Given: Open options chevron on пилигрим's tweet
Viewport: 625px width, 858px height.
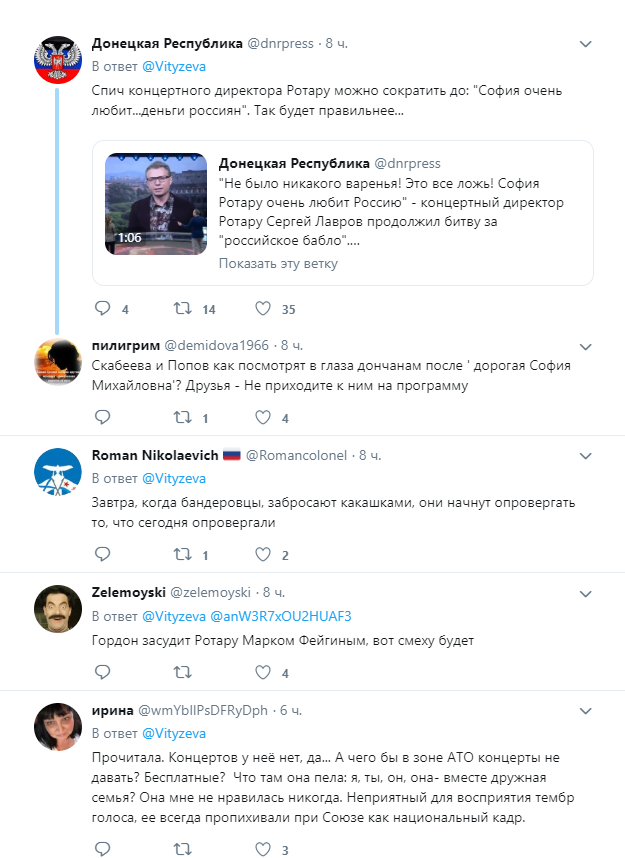Looking at the screenshot, I should [x=586, y=346].
